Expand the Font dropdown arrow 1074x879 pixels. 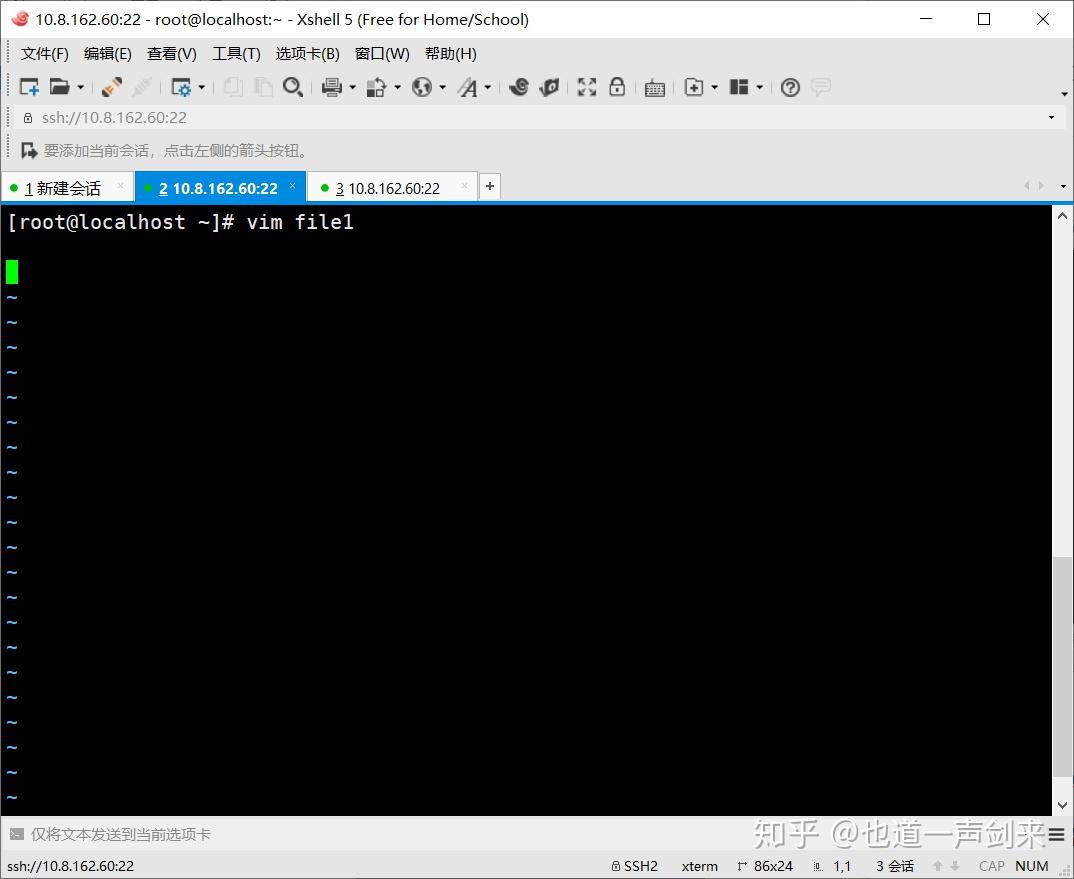tap(488, 87)
